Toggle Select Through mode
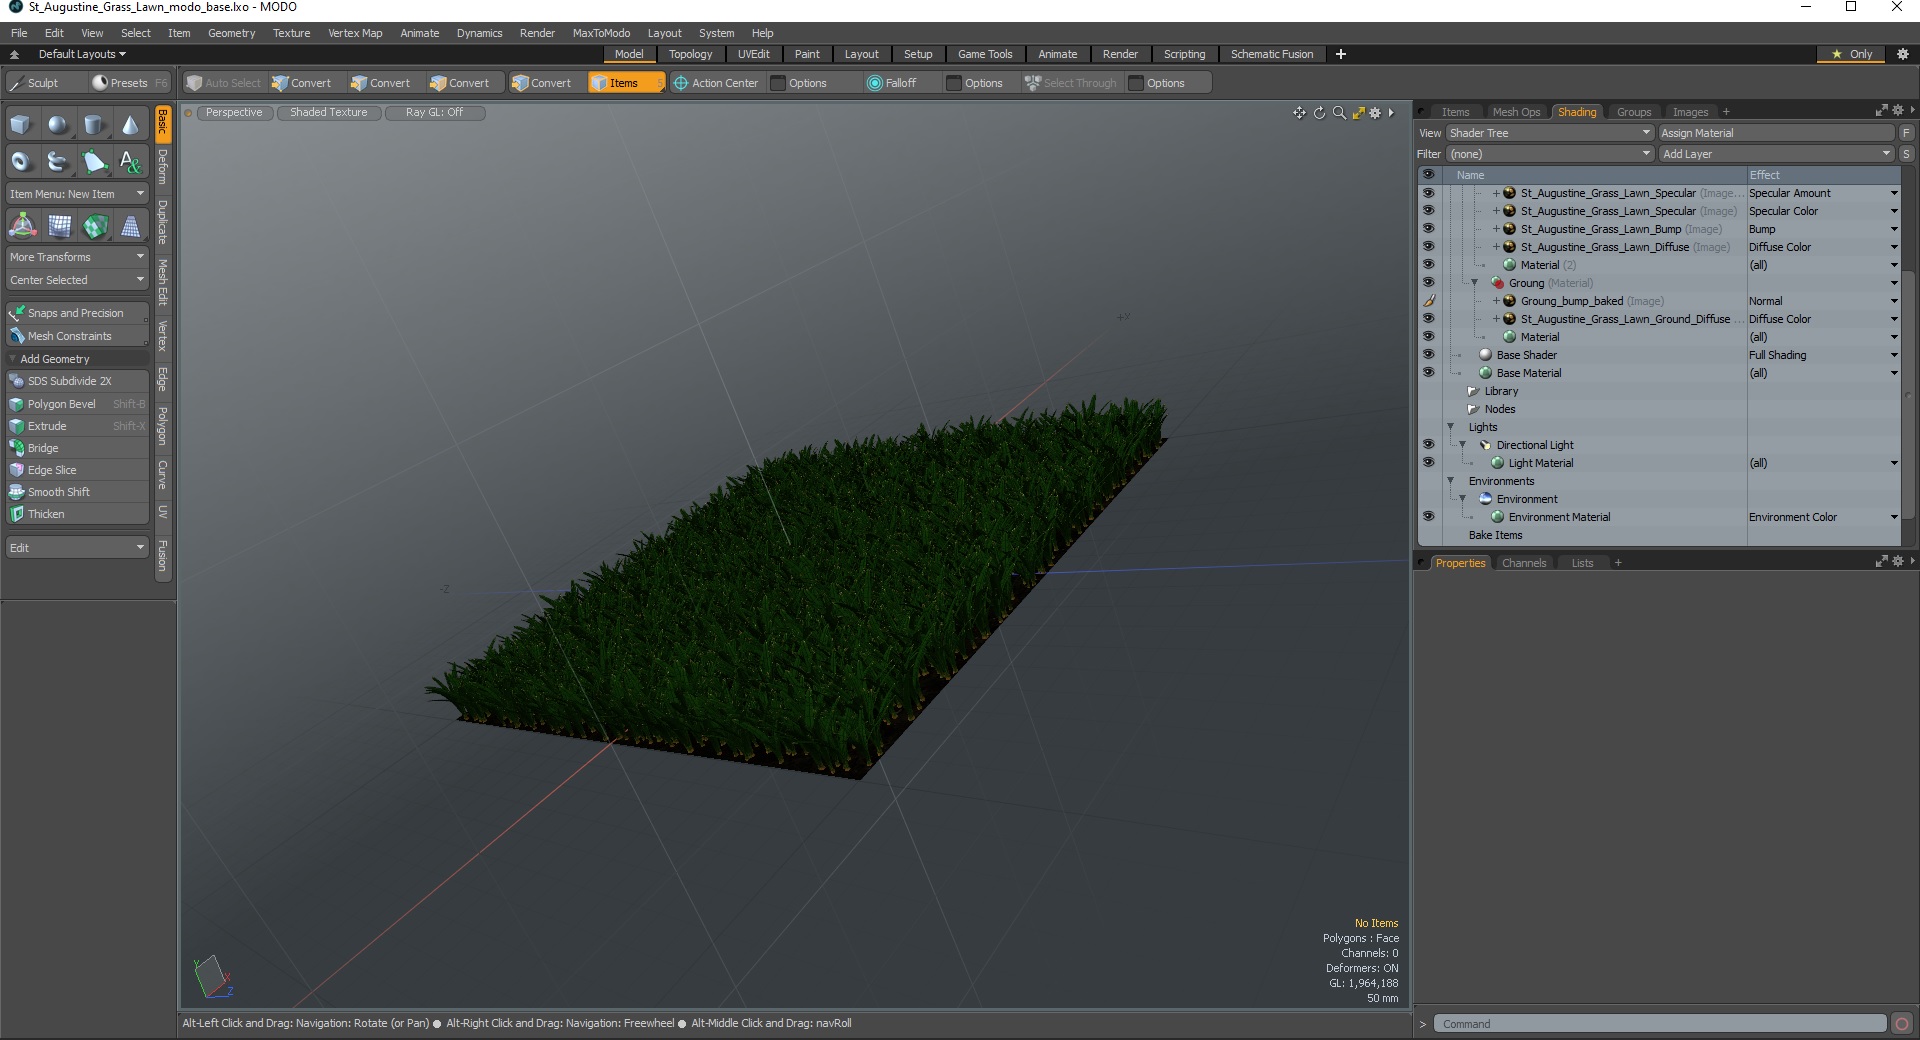Screen dimensions: 1920x1040 pyautogui.click(x=1070, y=83)
